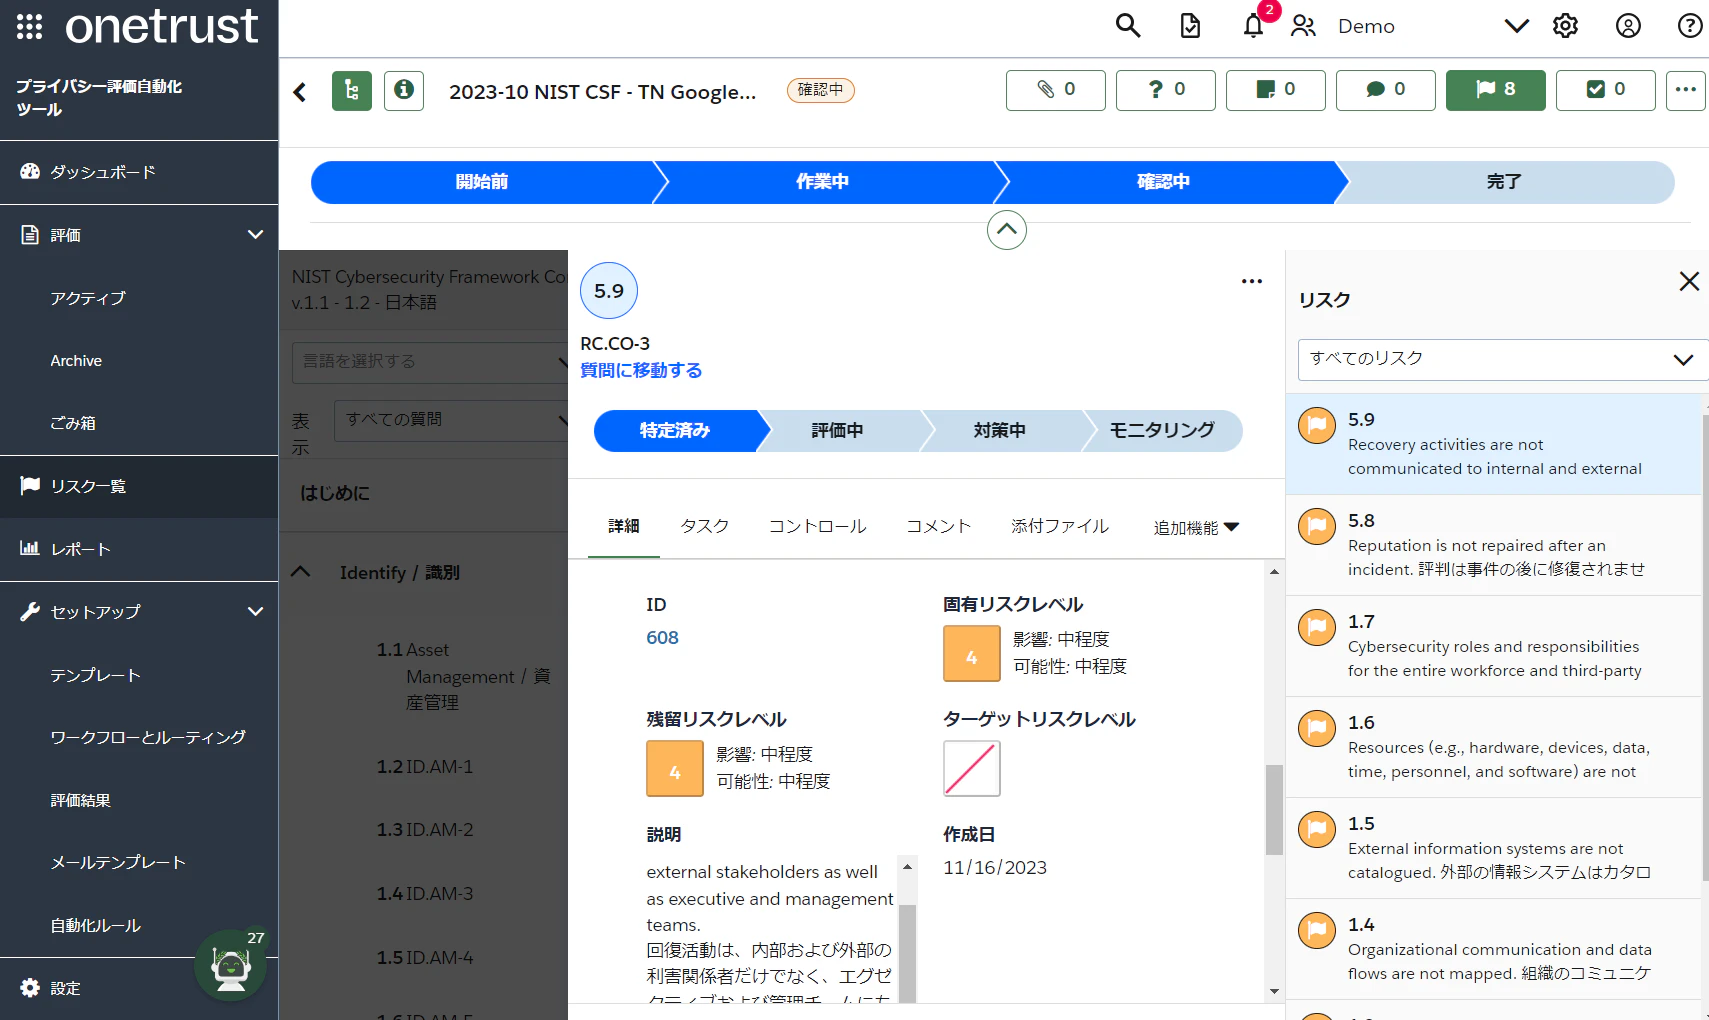Click the detail panel vertical scrollbar
The width and height of the screenshot is (1709, 1020).
(1274, 810)
